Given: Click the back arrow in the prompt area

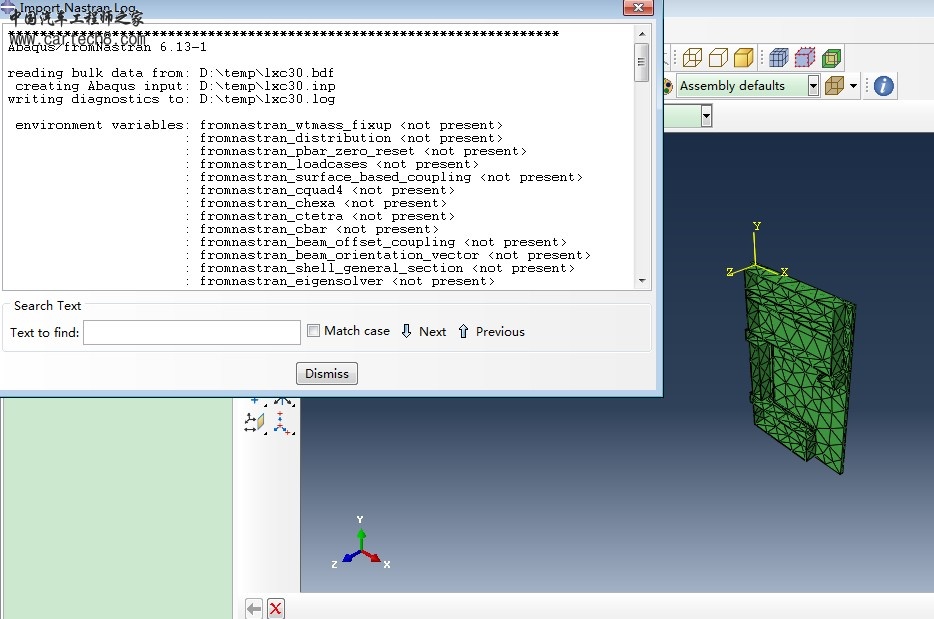Looking at the screenshot, I should click(x=254, y=608).
